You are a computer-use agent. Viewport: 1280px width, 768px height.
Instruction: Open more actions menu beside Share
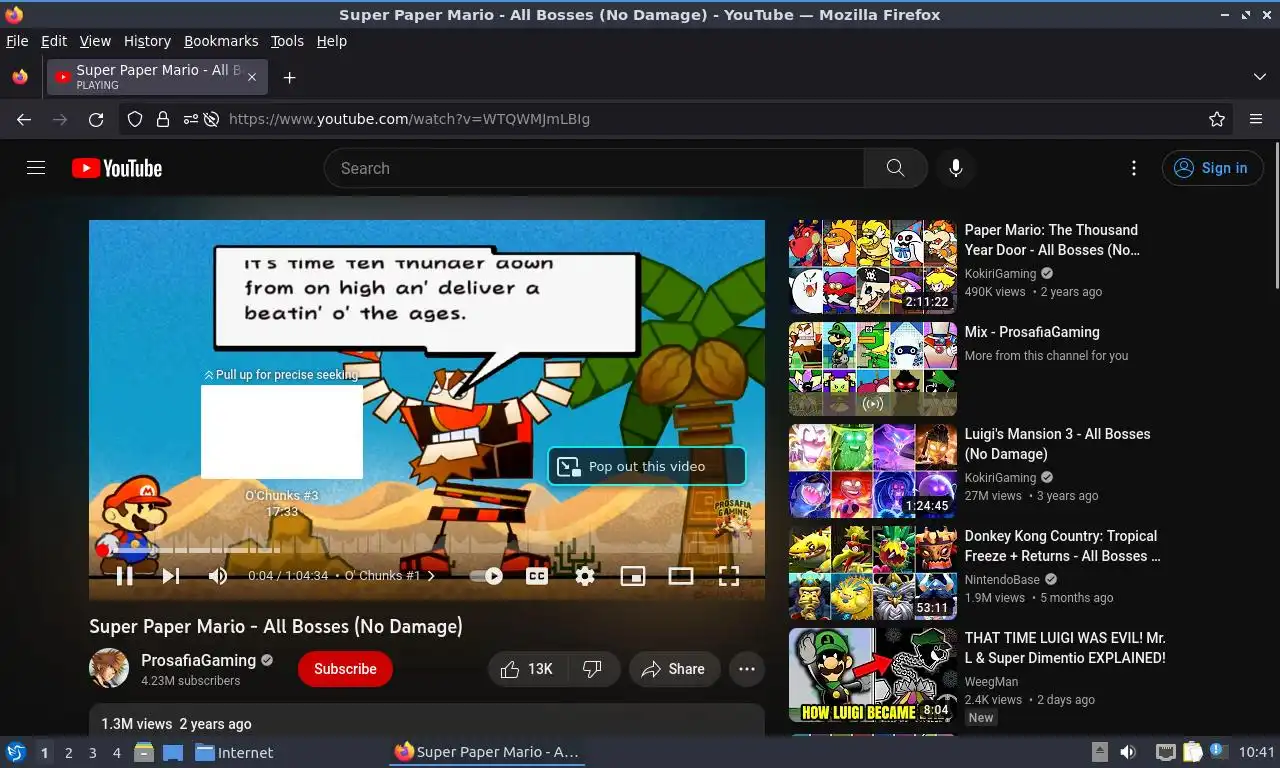747,669
